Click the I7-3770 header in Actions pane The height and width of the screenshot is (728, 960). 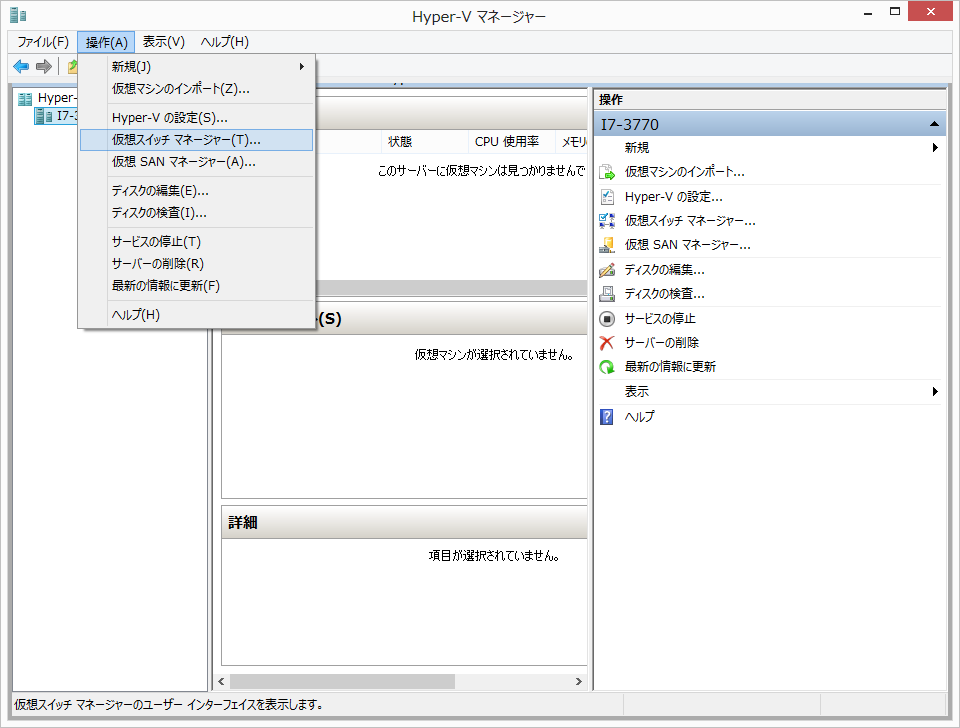770,124
